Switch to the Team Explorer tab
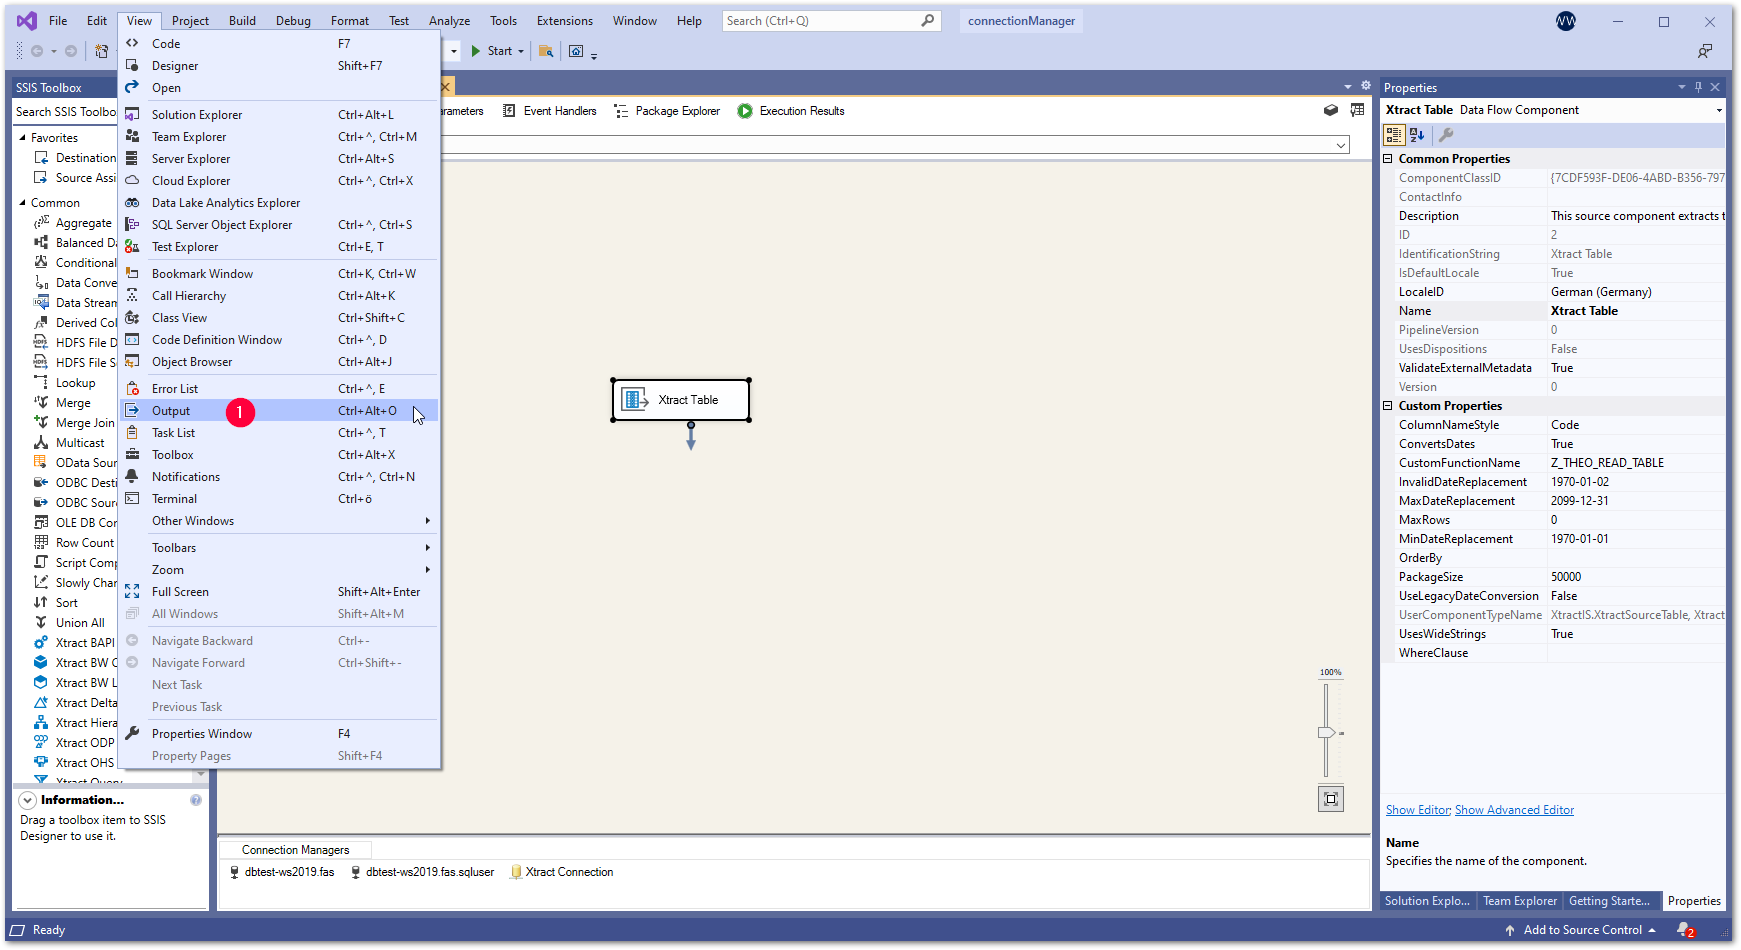The width and height of the screenshot is (1741, 950). click(x=1519, y=901)
